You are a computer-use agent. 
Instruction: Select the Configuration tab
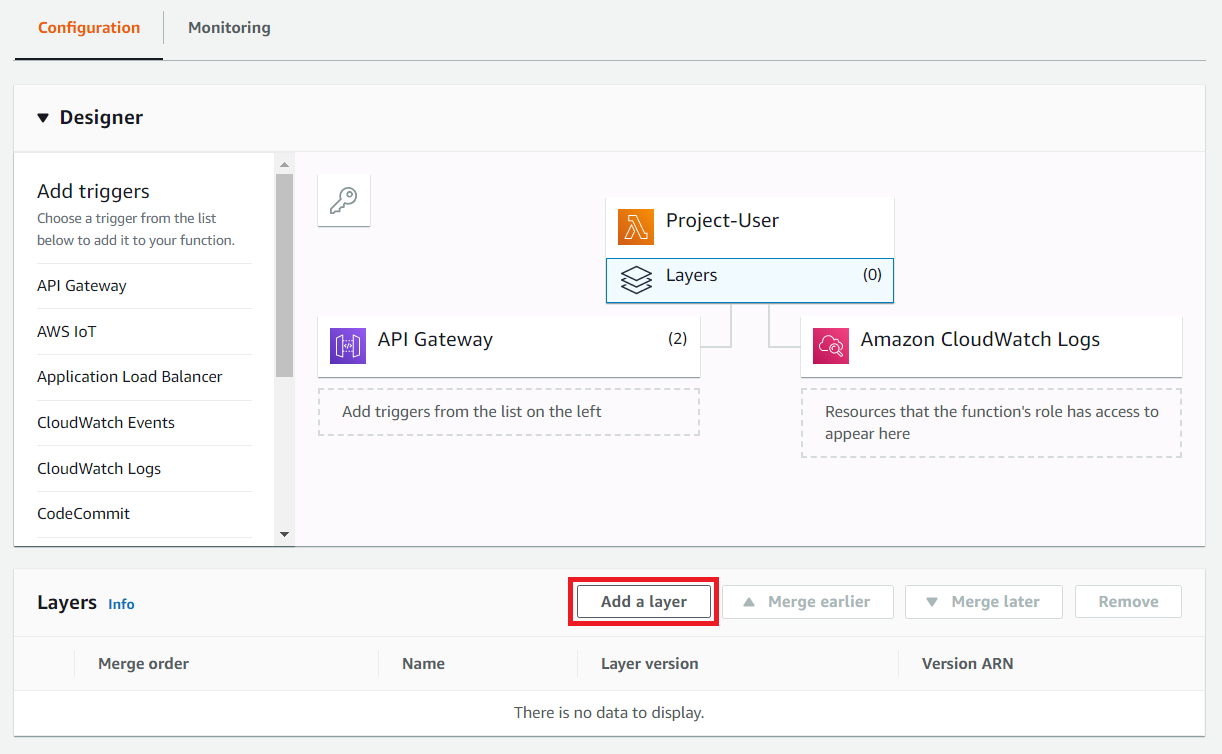pyautogui.click(x=89, y=28)
